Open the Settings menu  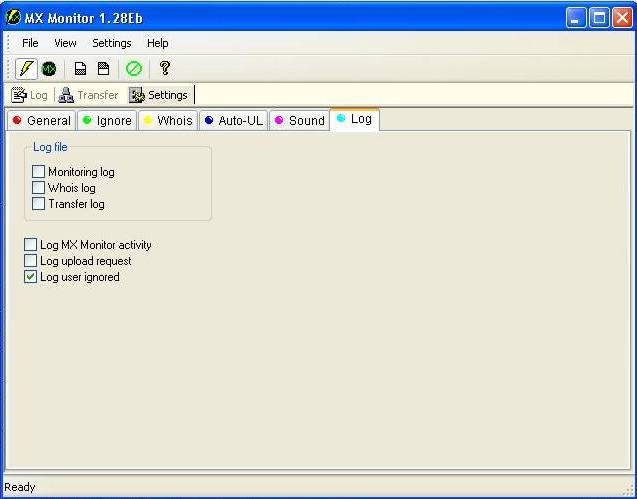pos(112,43)
